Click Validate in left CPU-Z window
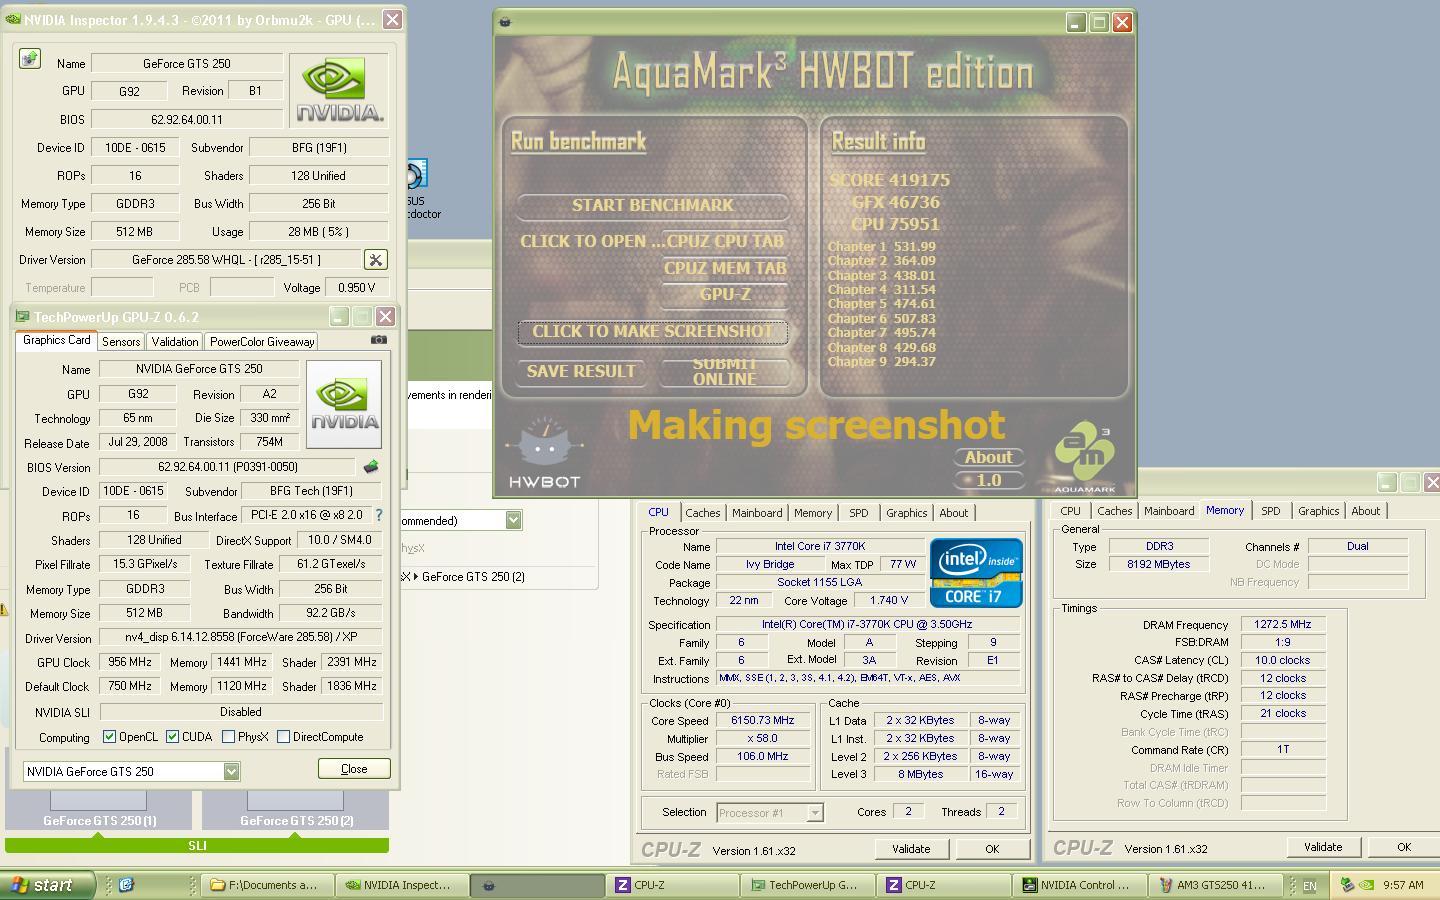 tap(911, 849)
